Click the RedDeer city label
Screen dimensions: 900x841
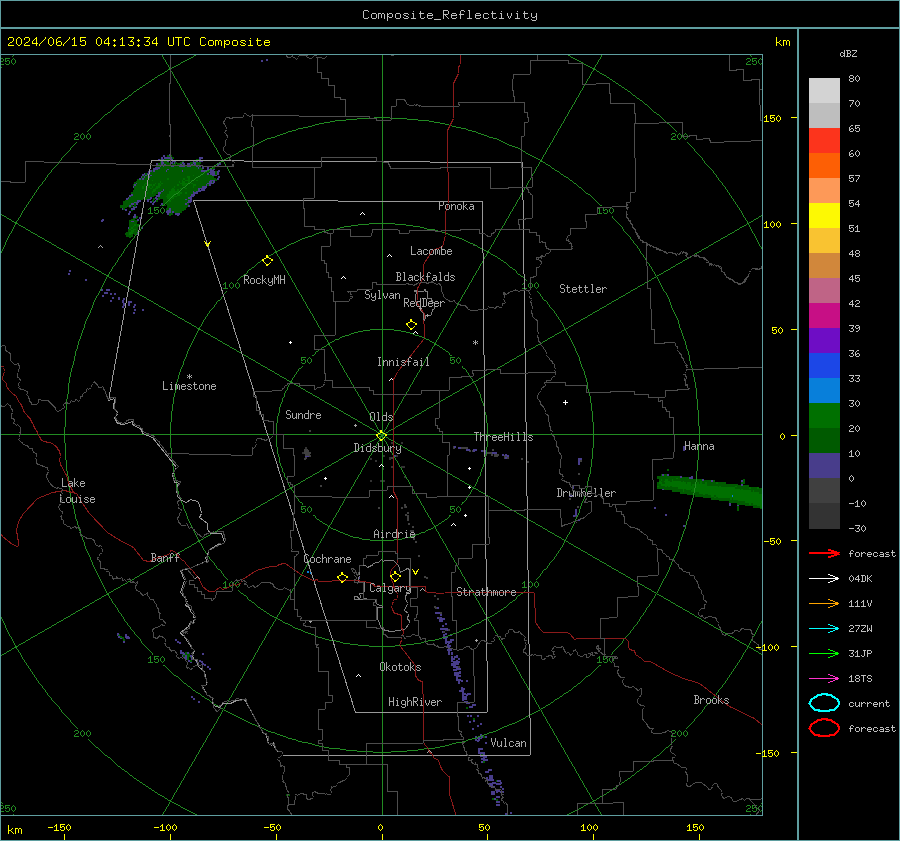tap(424, 303)
